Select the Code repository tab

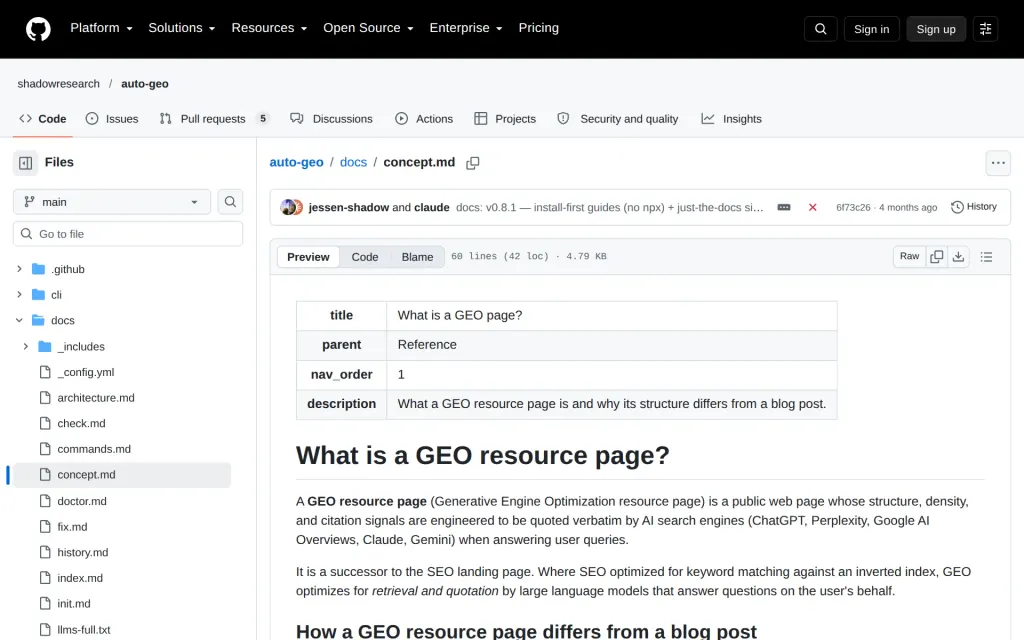click(42, 118)
